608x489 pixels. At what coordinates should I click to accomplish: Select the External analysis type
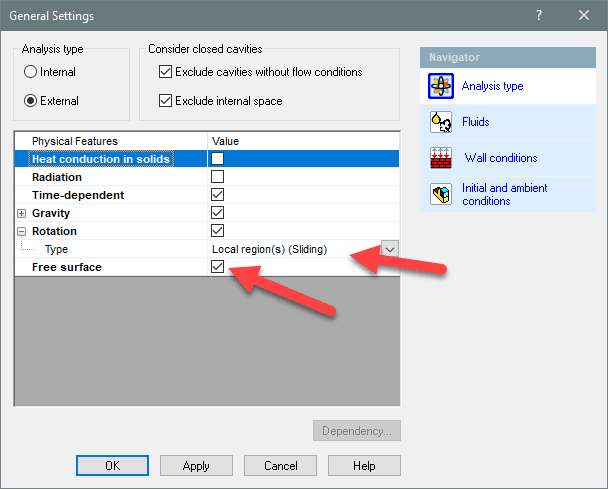click(31, 101)
